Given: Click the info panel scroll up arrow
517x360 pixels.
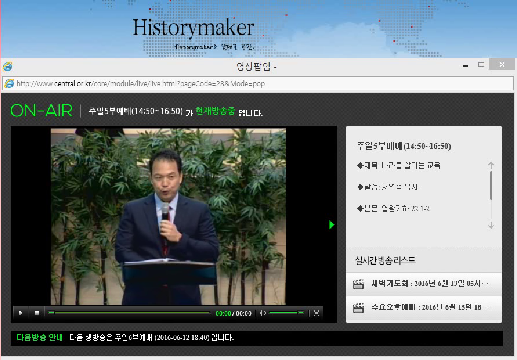Looking at the screenshot, I should (491, 165).
